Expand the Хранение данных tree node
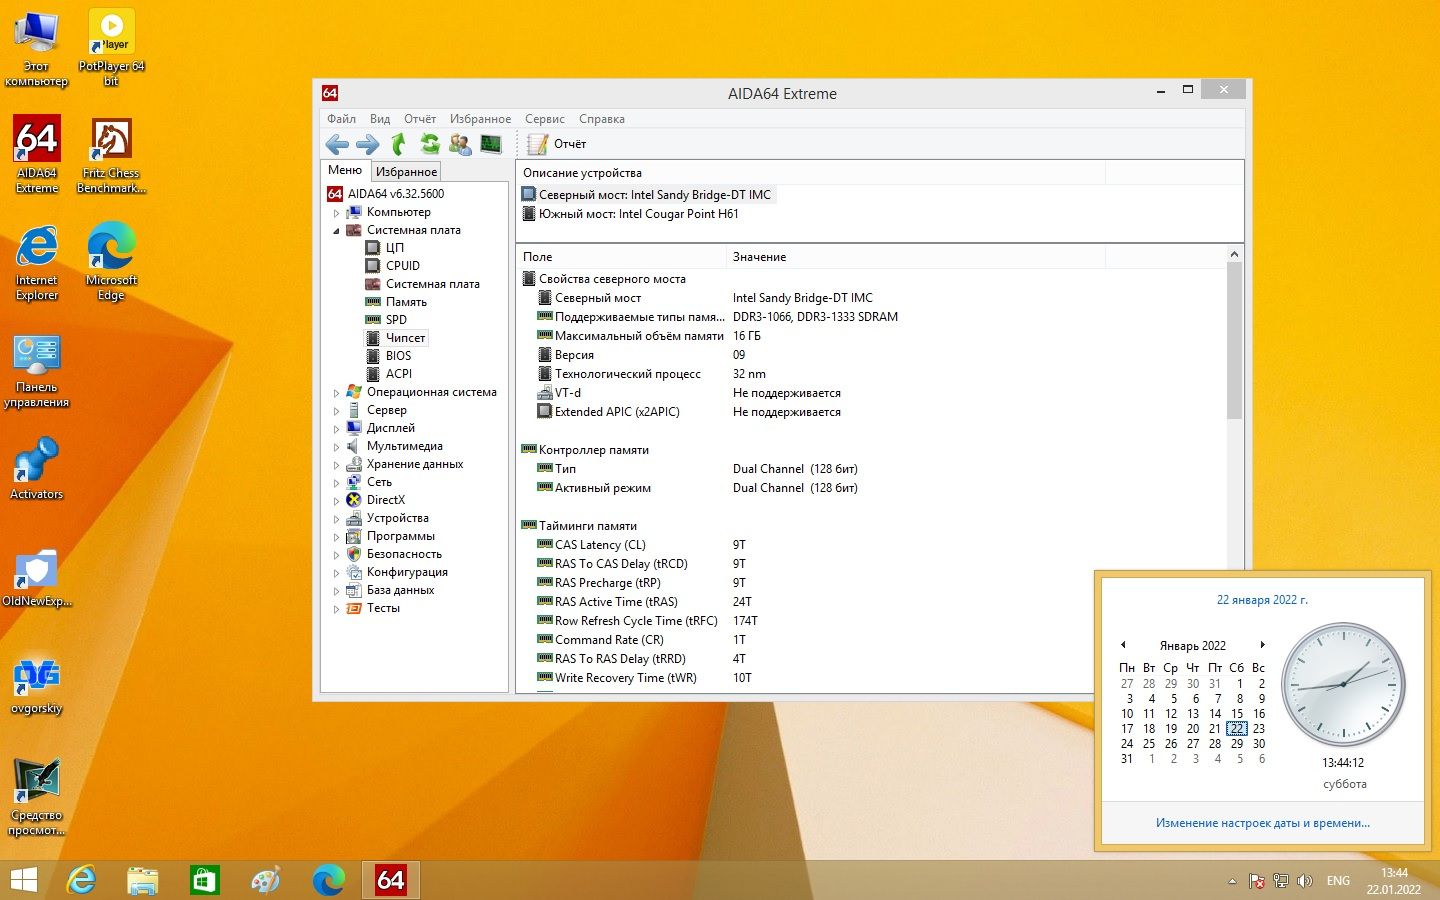 pos(337,465)
